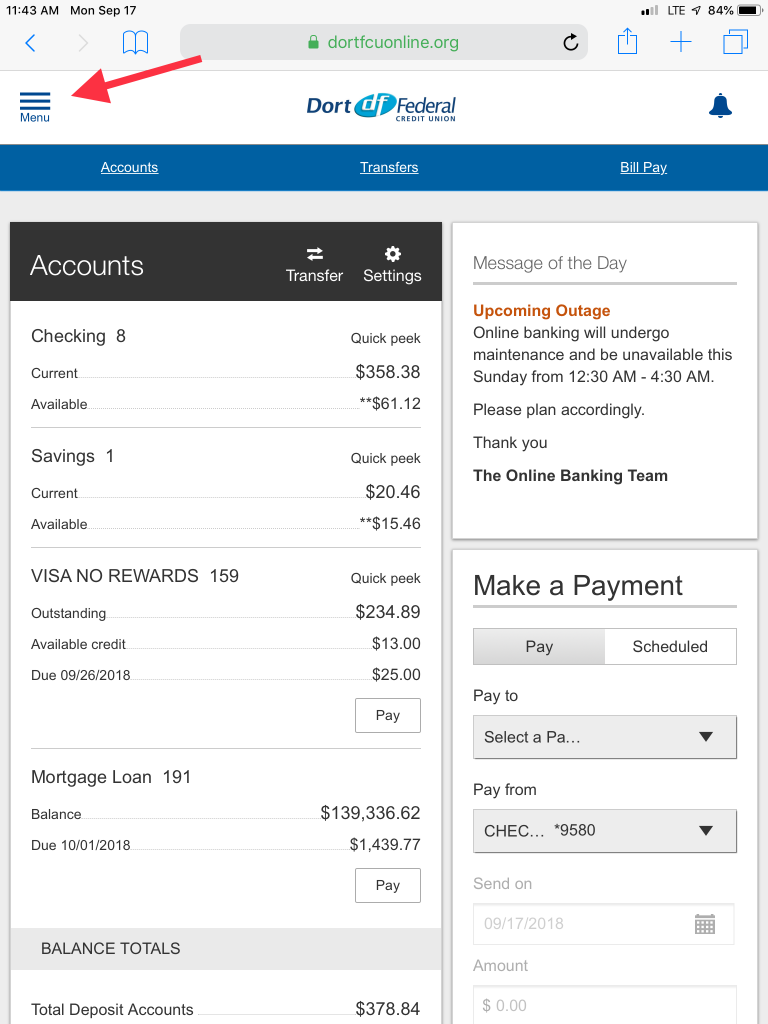Expand the Pay to dropdown
The width and height of the screenshot is (768, 1024).
pos(604,737)
